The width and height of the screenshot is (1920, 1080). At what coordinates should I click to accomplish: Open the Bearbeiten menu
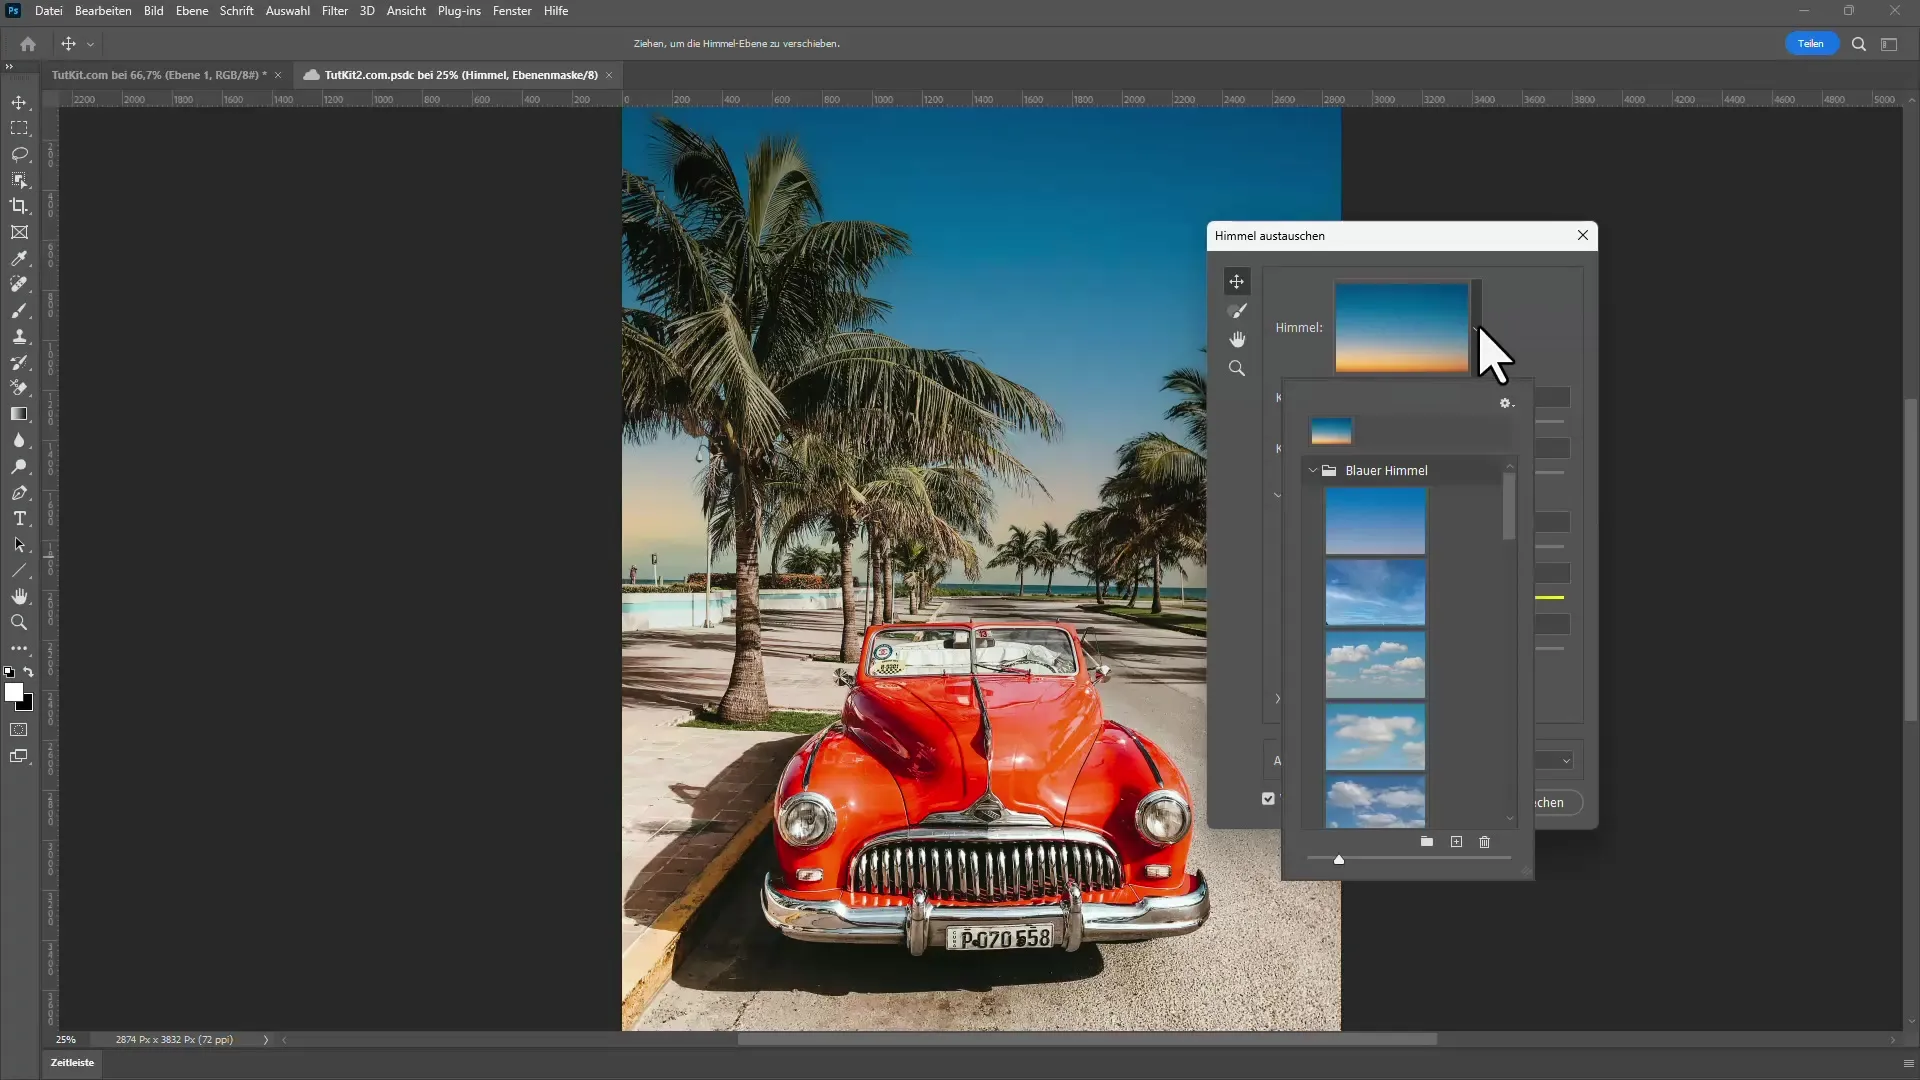tap(103, 11)
